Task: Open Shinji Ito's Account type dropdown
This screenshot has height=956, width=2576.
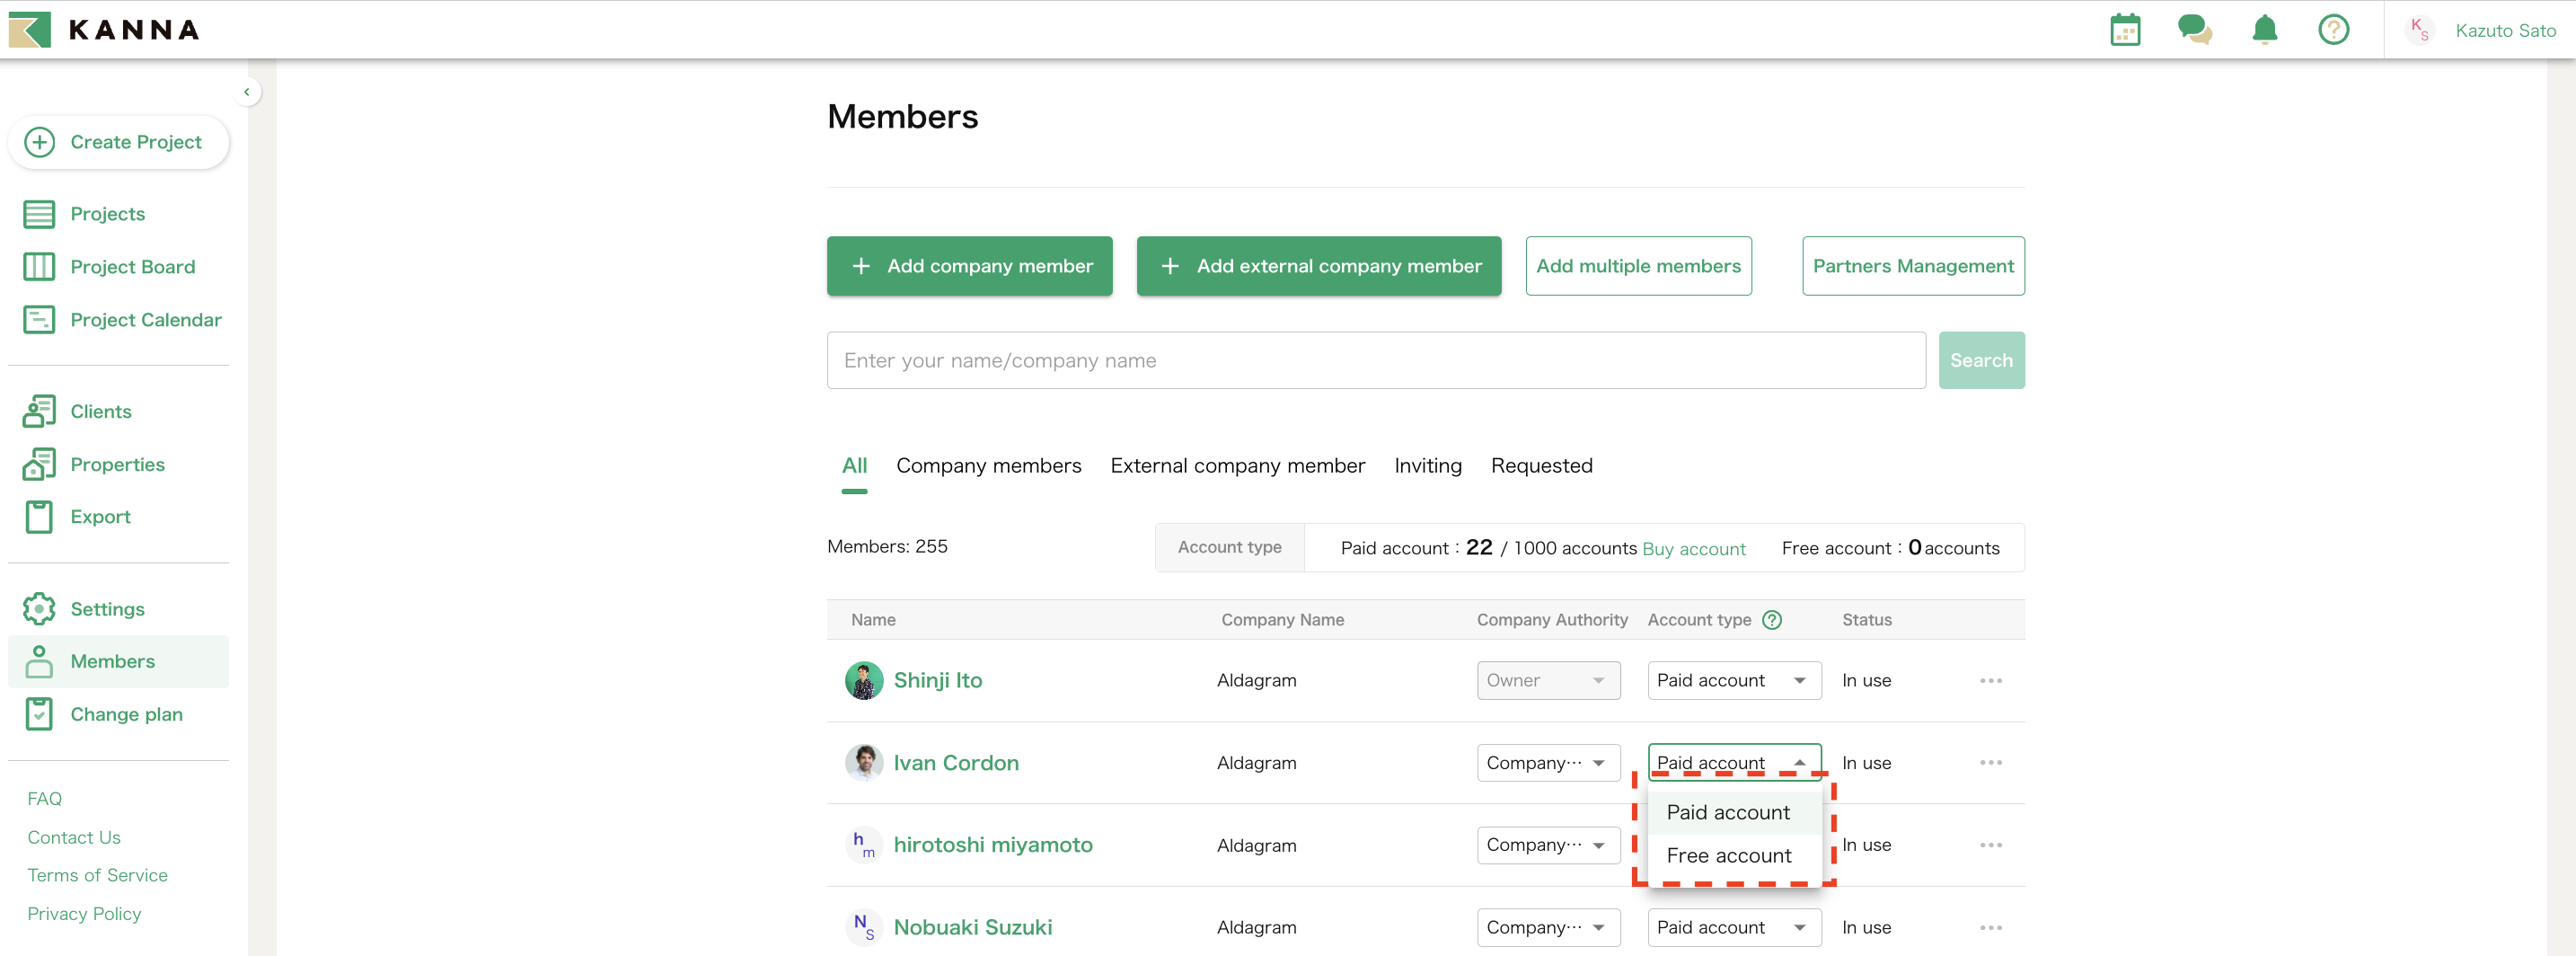Action: [1733, 681]
